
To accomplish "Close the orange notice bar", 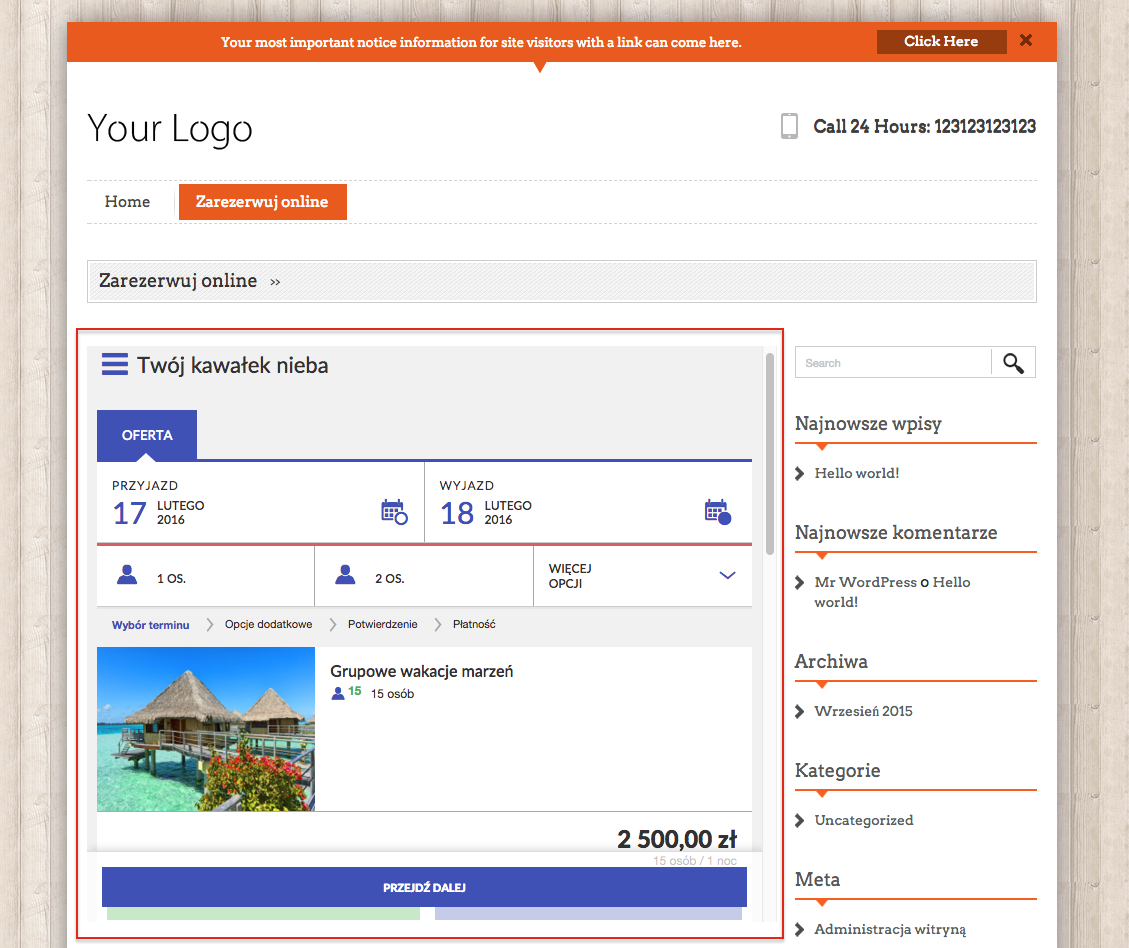I will tap(1026, 40).
